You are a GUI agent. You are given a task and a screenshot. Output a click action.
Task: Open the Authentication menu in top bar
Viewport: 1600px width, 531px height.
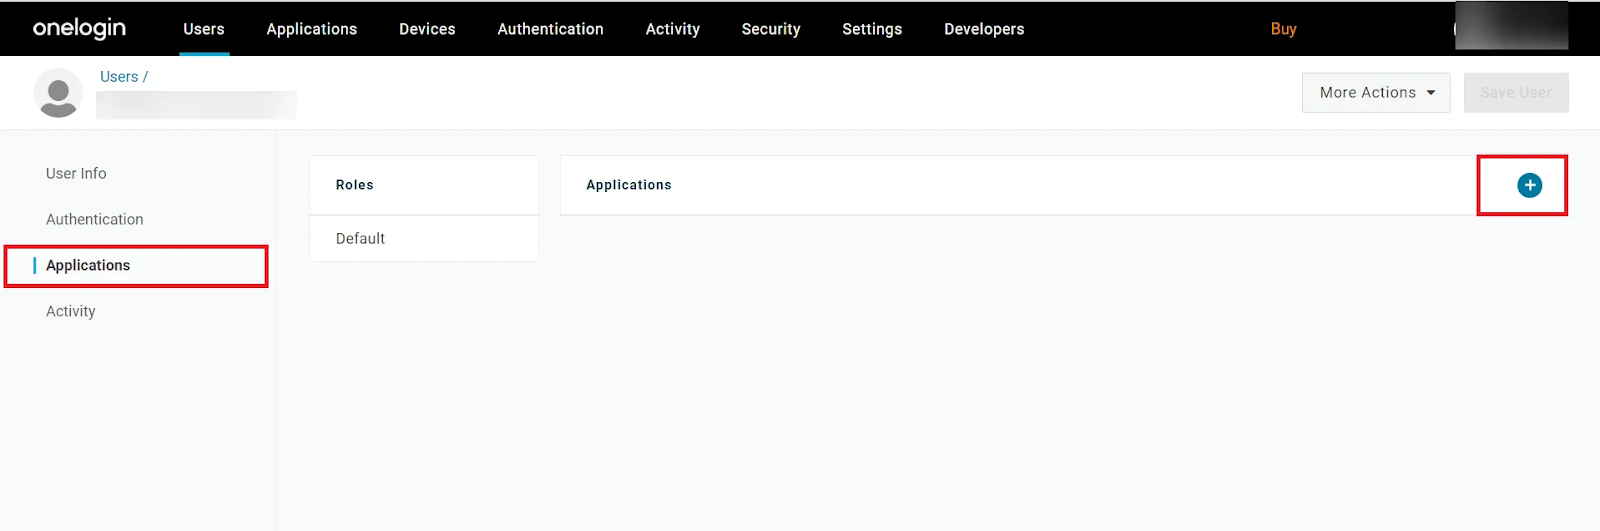click(x=550, y=29)
